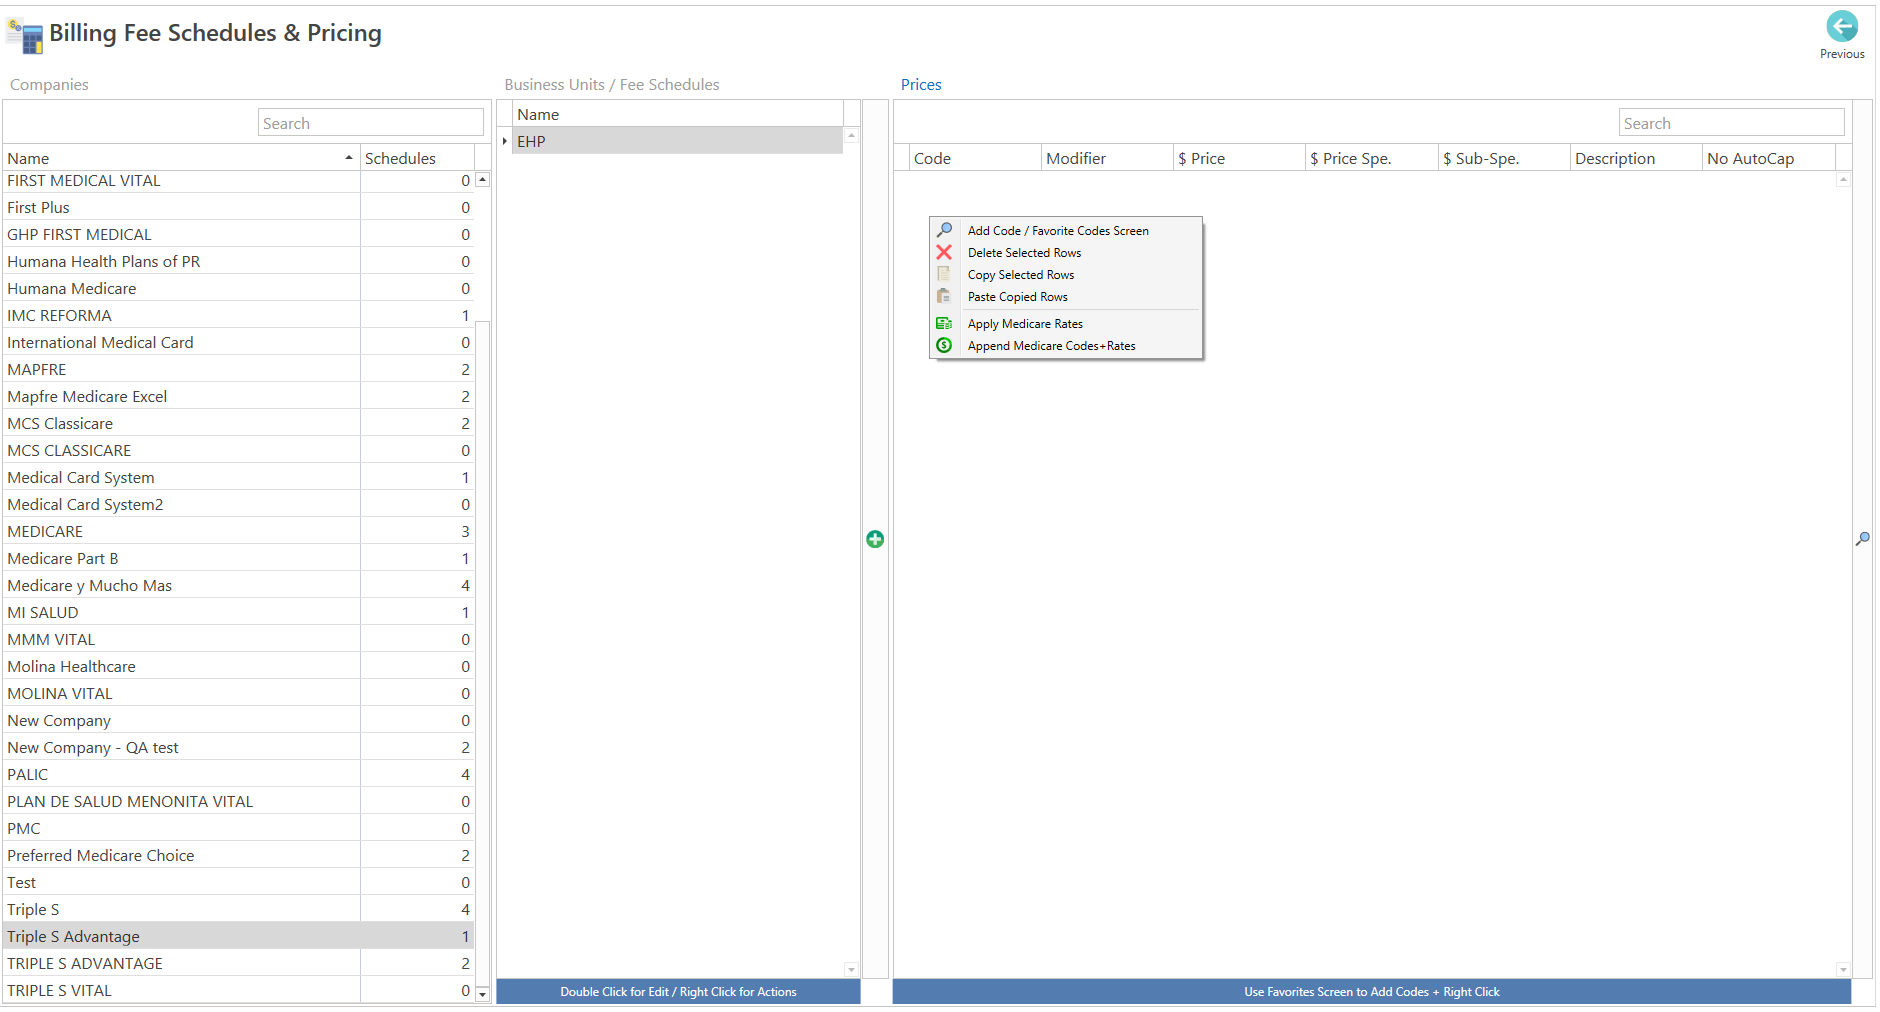Click fee schedules list scroll up arrow

click(852, 135)
